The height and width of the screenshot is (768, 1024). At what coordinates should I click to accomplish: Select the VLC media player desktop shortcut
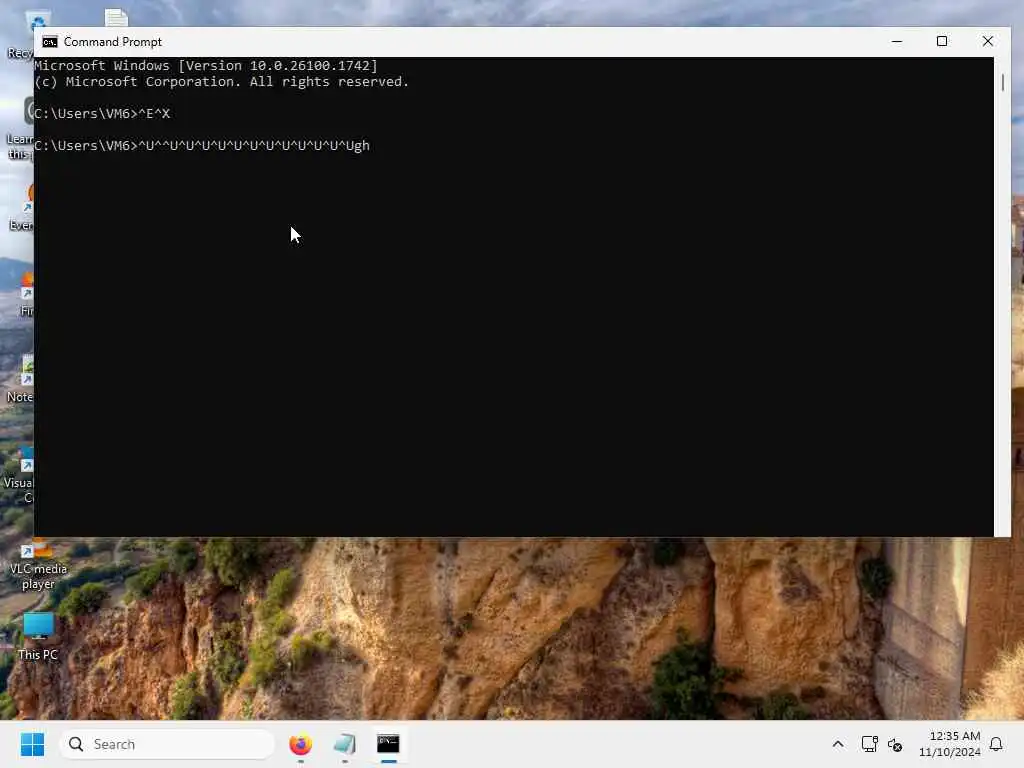pos(38,565)
